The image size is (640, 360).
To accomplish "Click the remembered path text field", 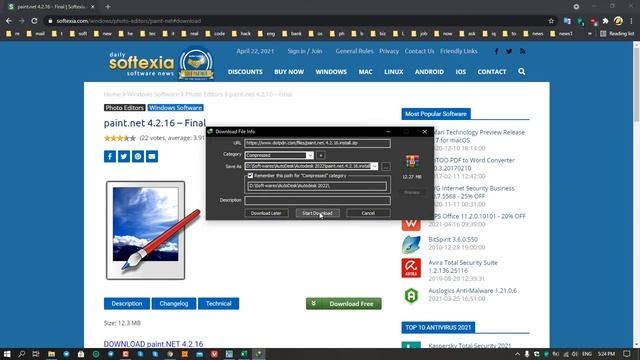I will point(317,186).
